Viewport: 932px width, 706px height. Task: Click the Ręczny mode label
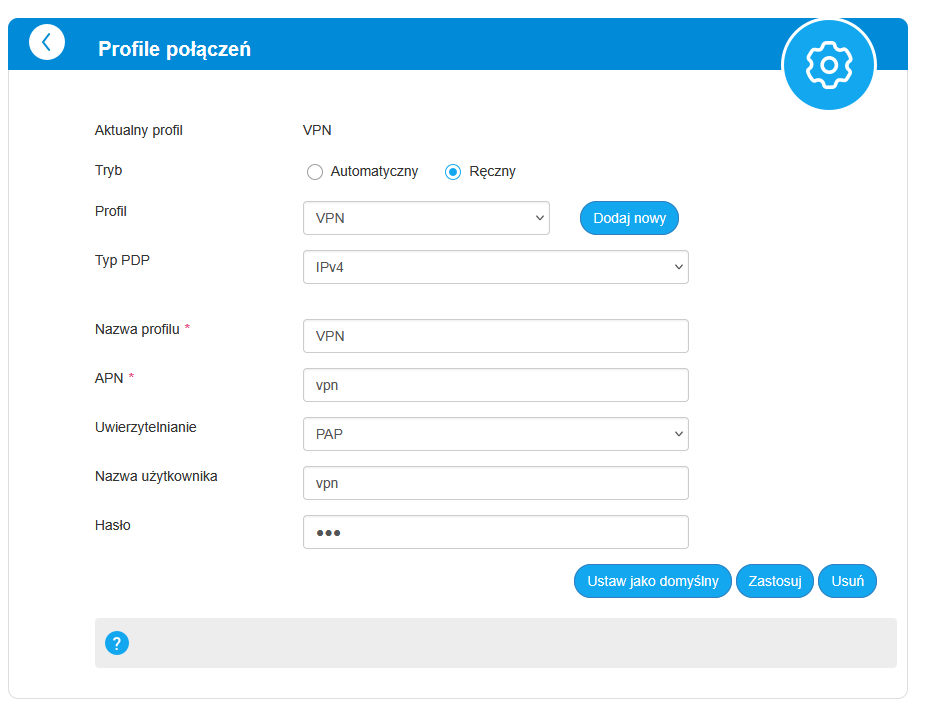click(492, 172)
